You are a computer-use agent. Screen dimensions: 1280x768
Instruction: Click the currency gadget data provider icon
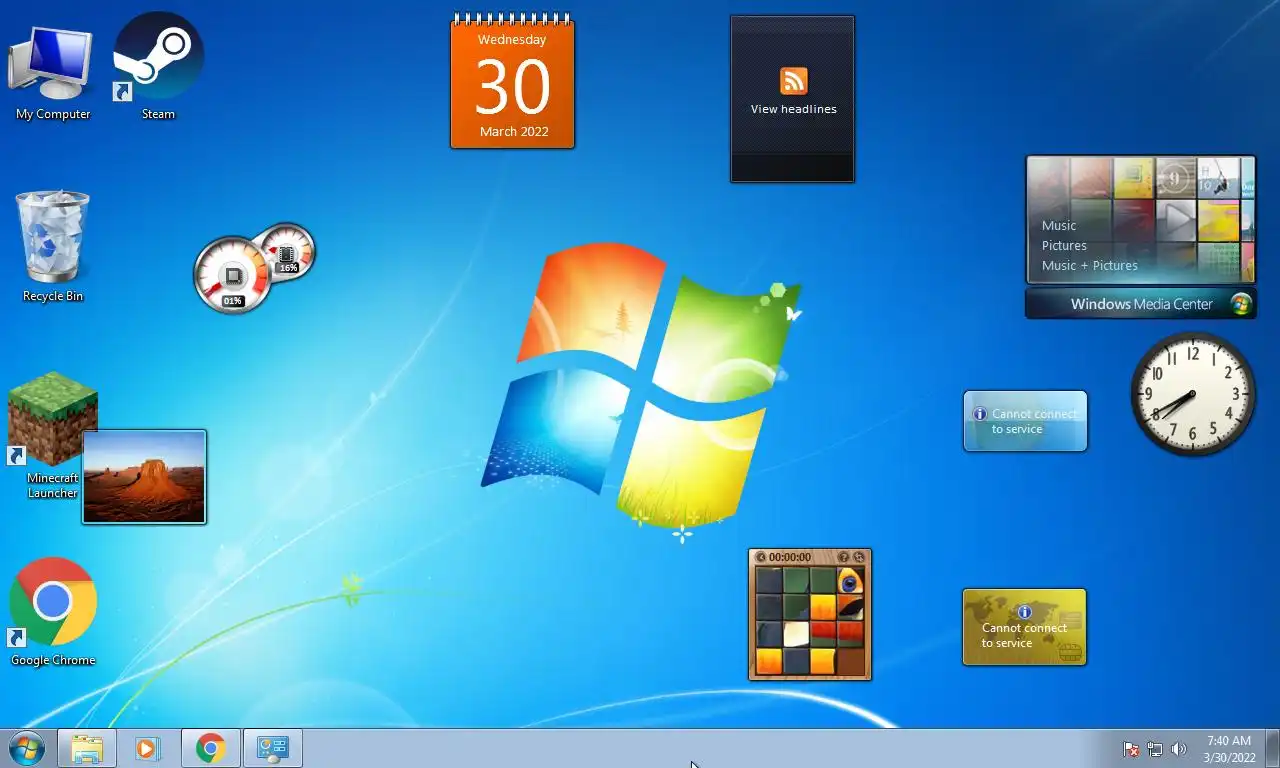click(x=1070, y=652)
